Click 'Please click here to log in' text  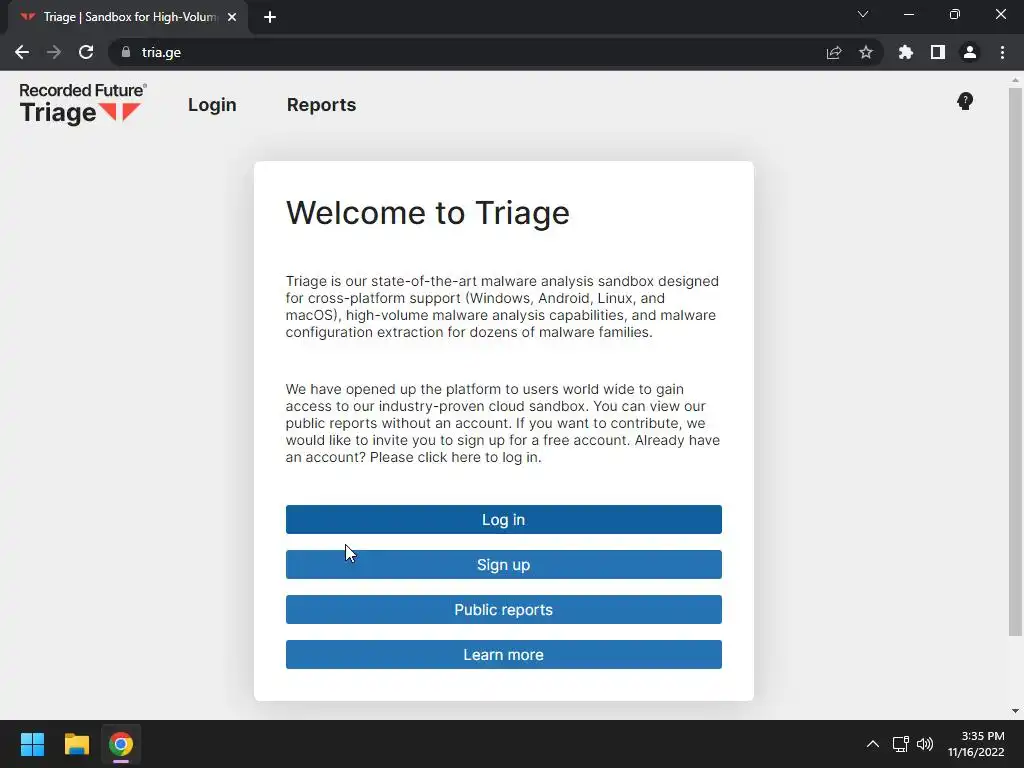coord(456,457)
